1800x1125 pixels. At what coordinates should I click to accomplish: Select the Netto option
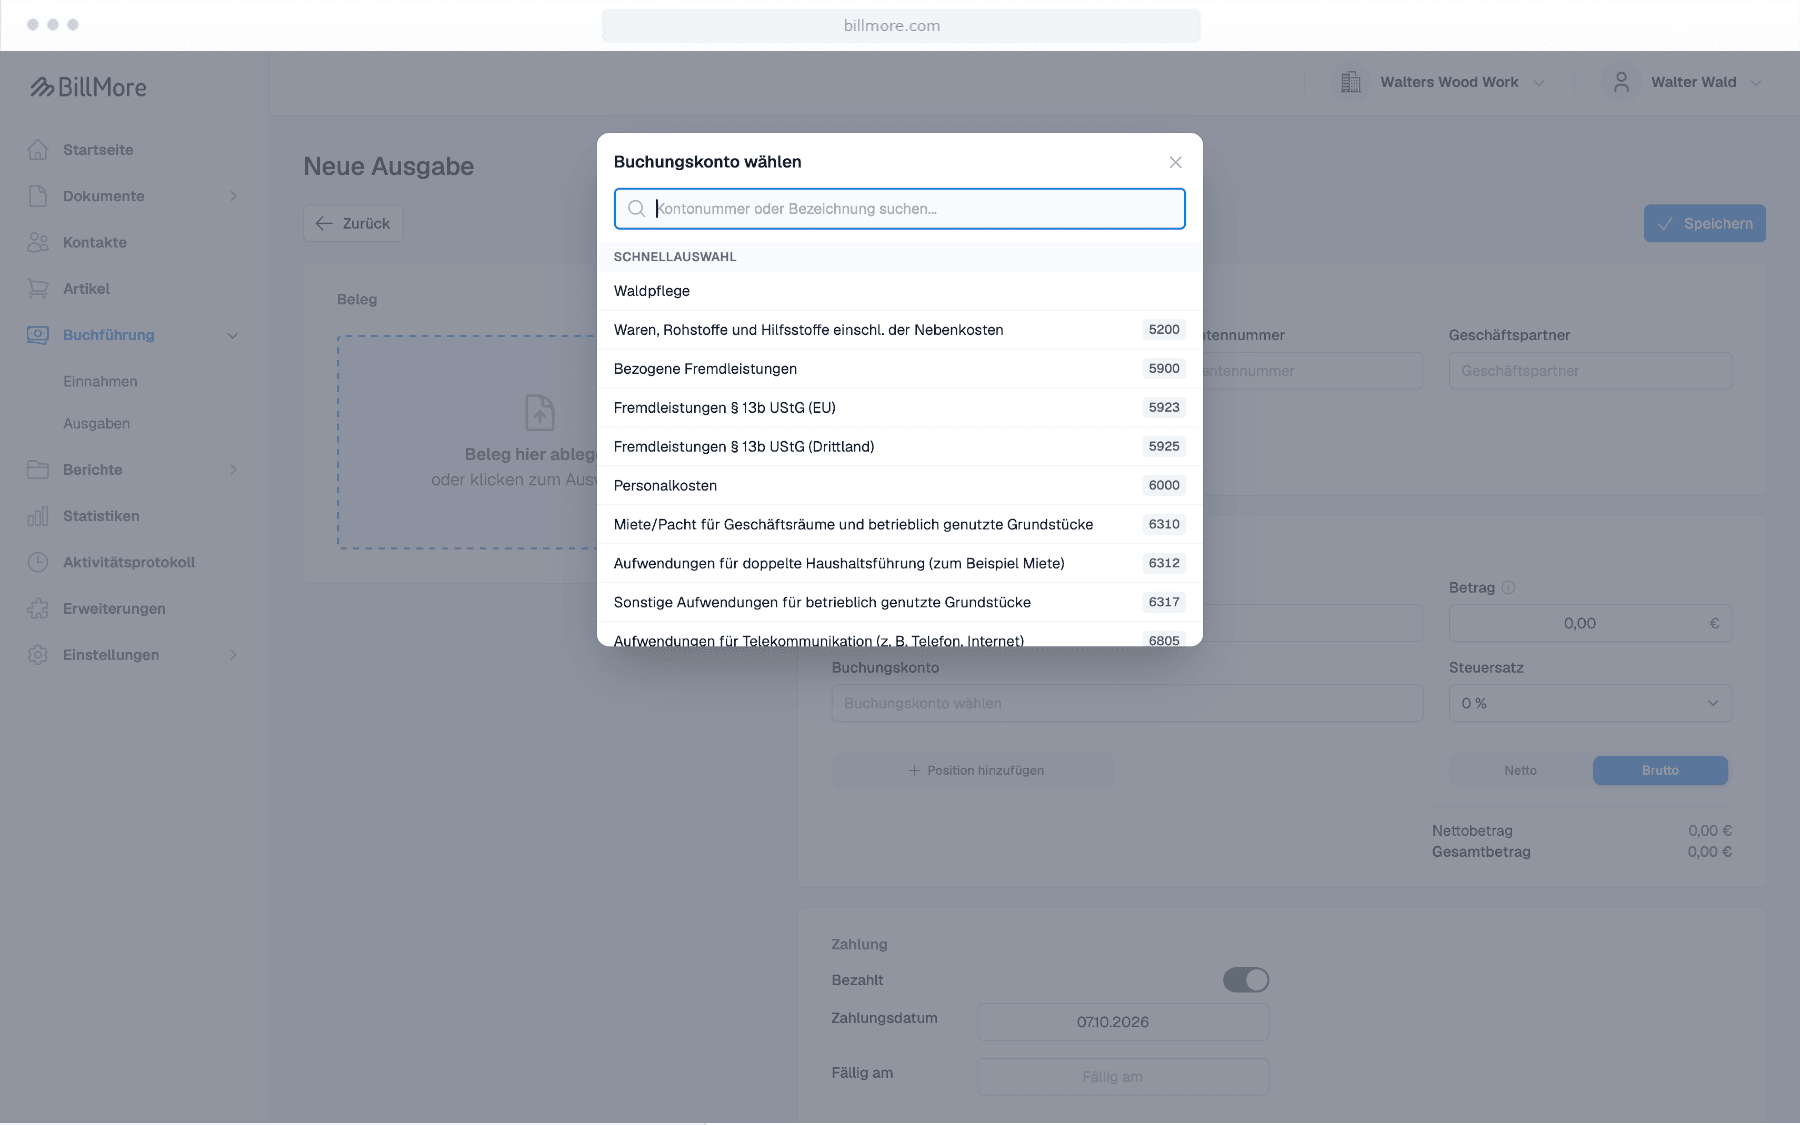click(x=1520, y=770)
